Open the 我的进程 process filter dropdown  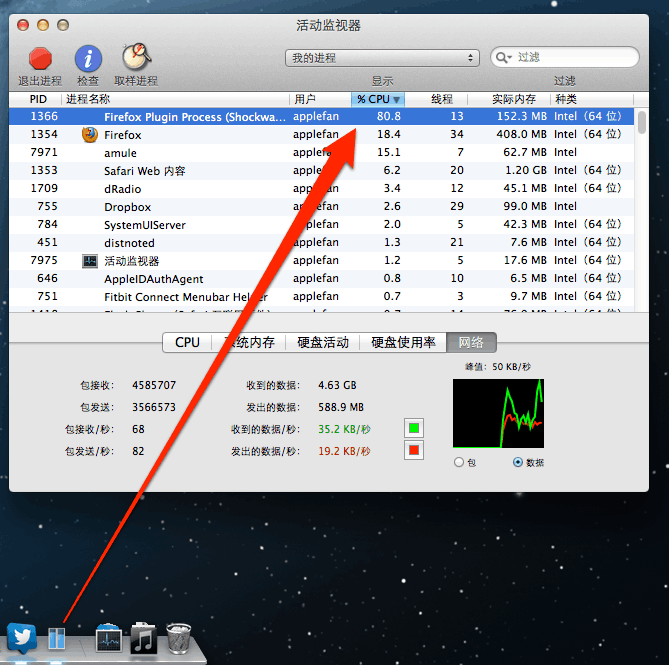pyautogui.click(x=382, y=58)
